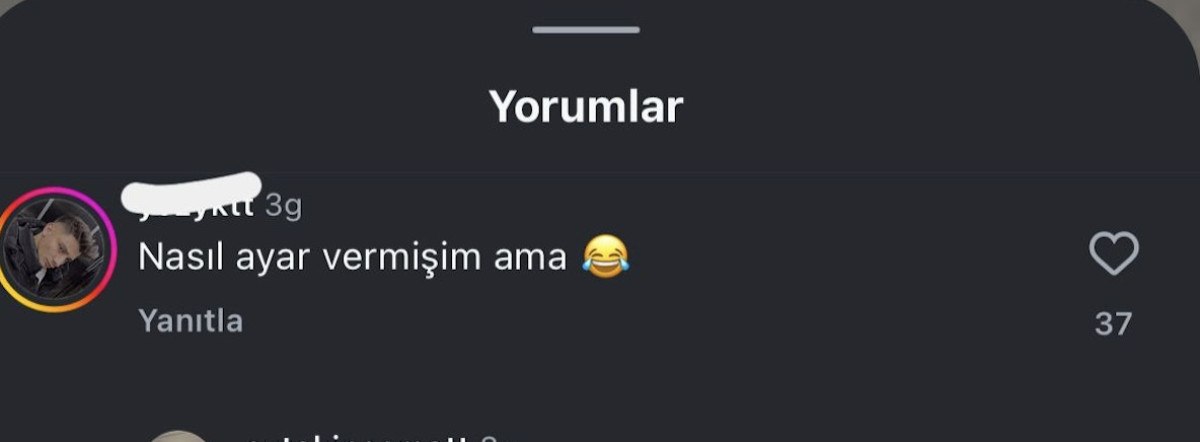Click the drag handle atop the comments sheet

[586, 29]
